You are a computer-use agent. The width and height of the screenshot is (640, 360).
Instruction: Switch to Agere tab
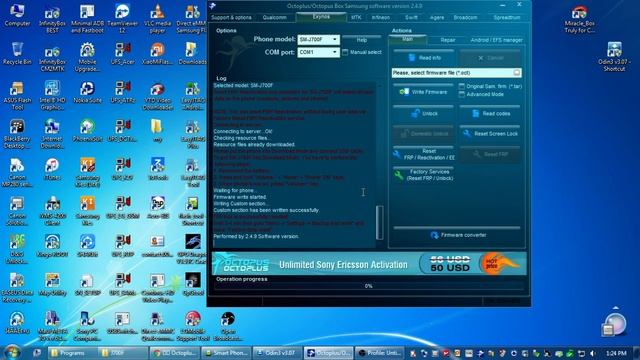click(x=437, y=18)
